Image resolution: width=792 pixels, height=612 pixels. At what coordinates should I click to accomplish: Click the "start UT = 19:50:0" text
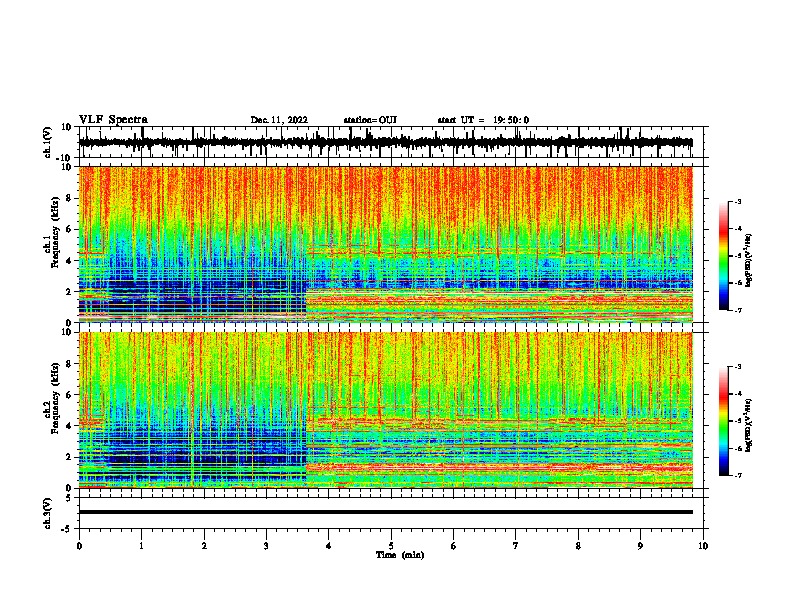point(483,120)
